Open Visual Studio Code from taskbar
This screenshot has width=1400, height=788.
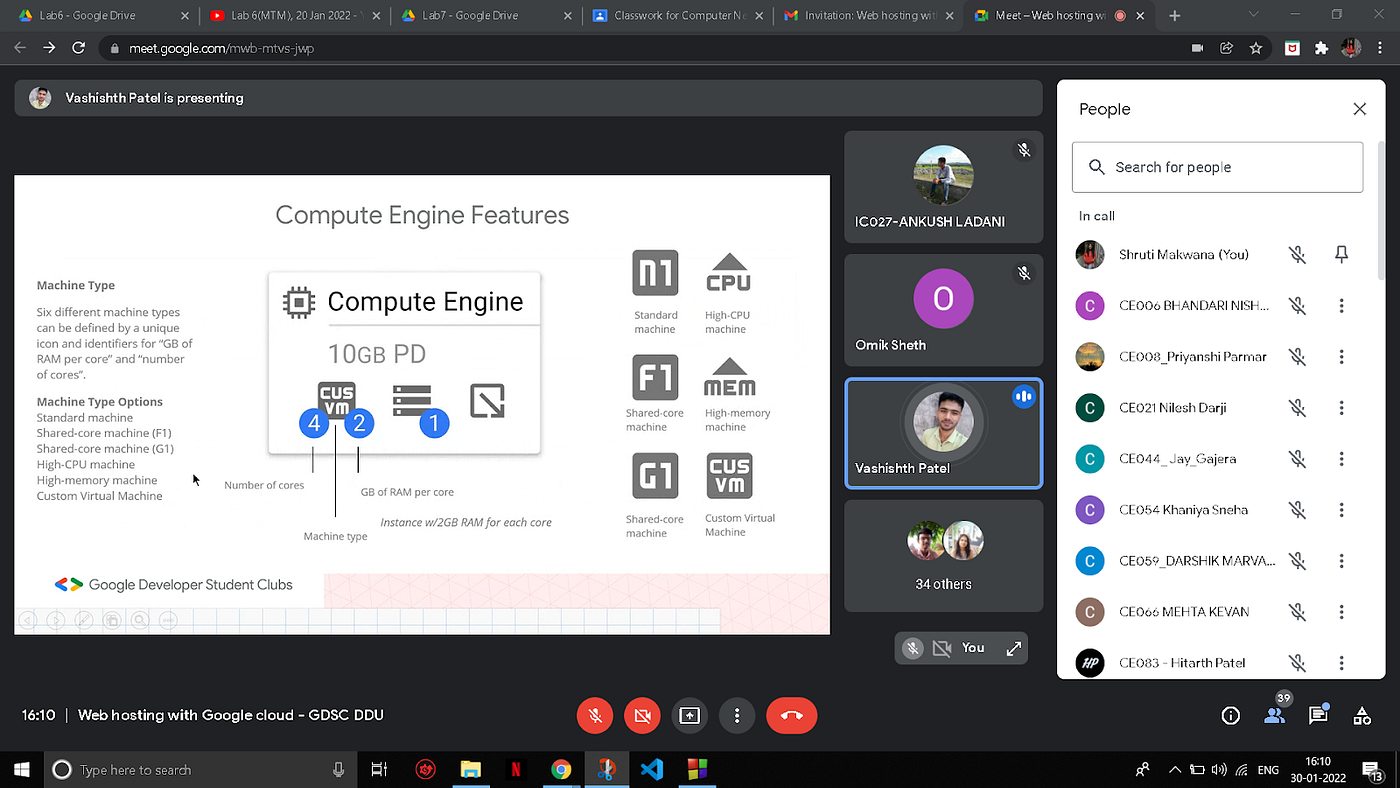651,769
